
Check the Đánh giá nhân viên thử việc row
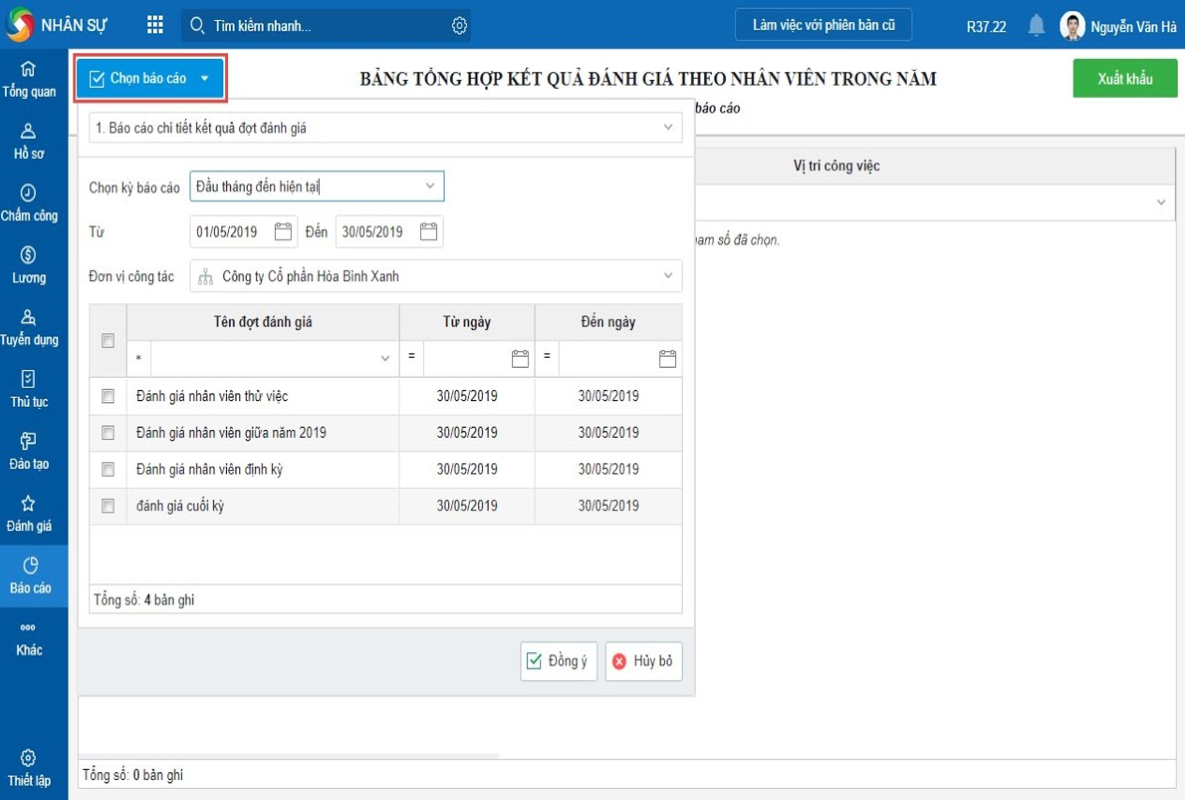click(x=108, y=397)
